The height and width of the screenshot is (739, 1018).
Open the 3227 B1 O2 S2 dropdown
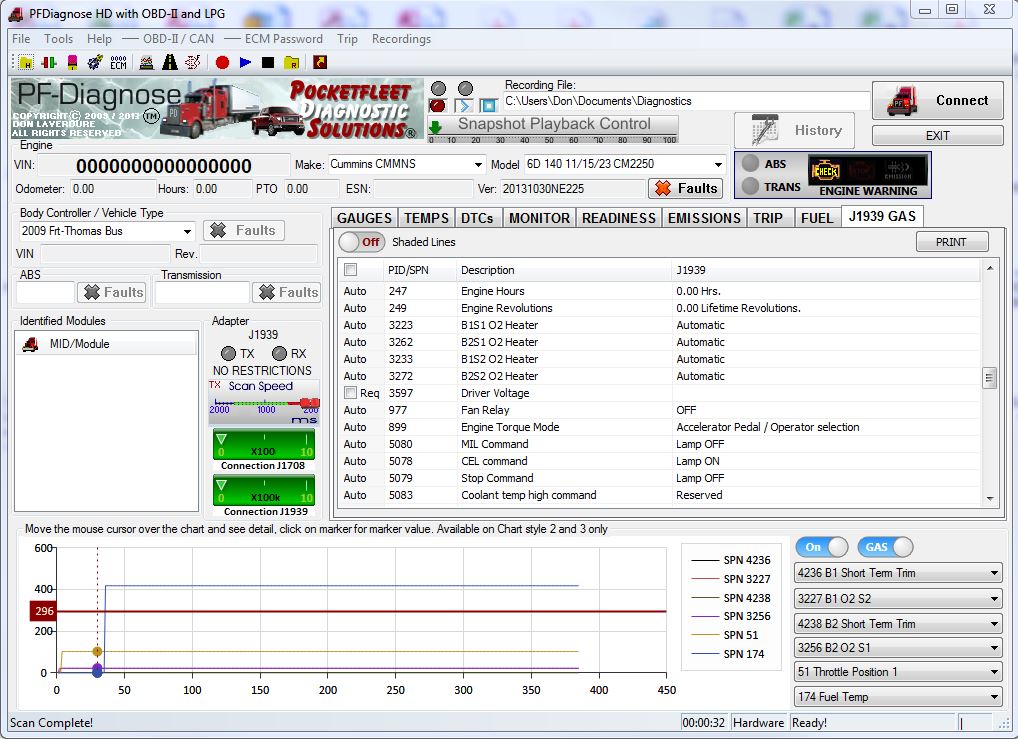(898, 598)
